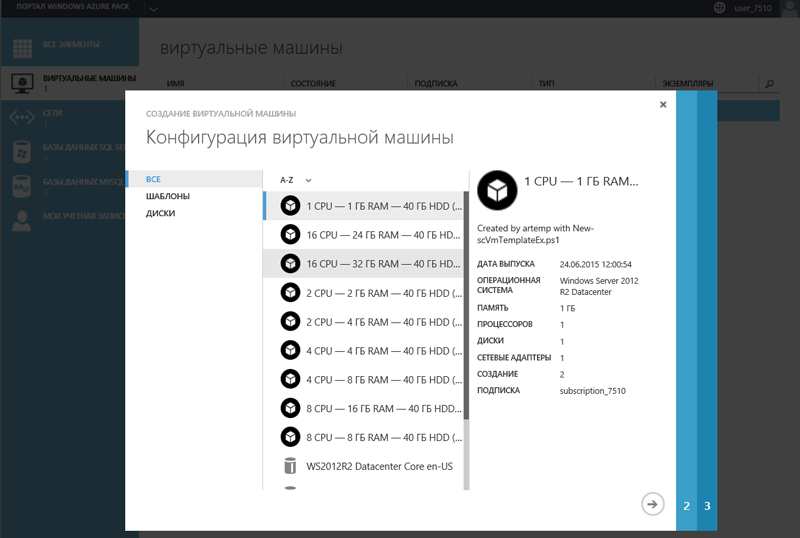Viewport: 800px width, 538px height.
Task: Click the cube icon for 2 CPU — 4 ГБ RAM
Action: 290,322
